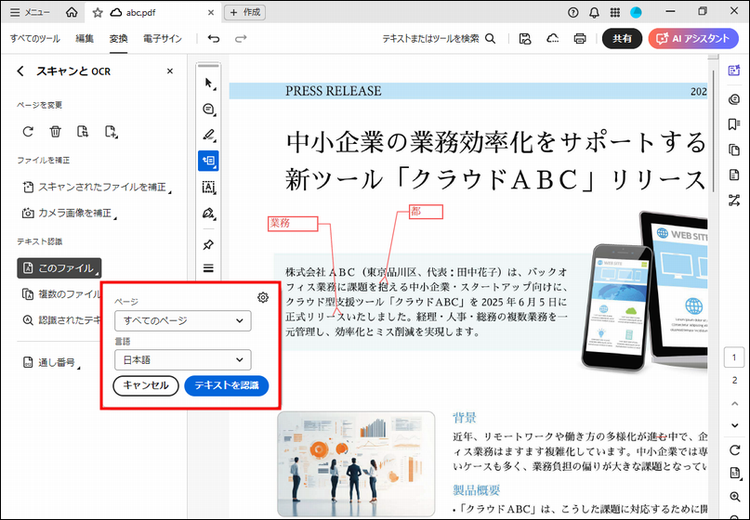The width and height of the screenshot is (750, 520).
Task: Open the apps grid icon
Action: pos(615,13)
